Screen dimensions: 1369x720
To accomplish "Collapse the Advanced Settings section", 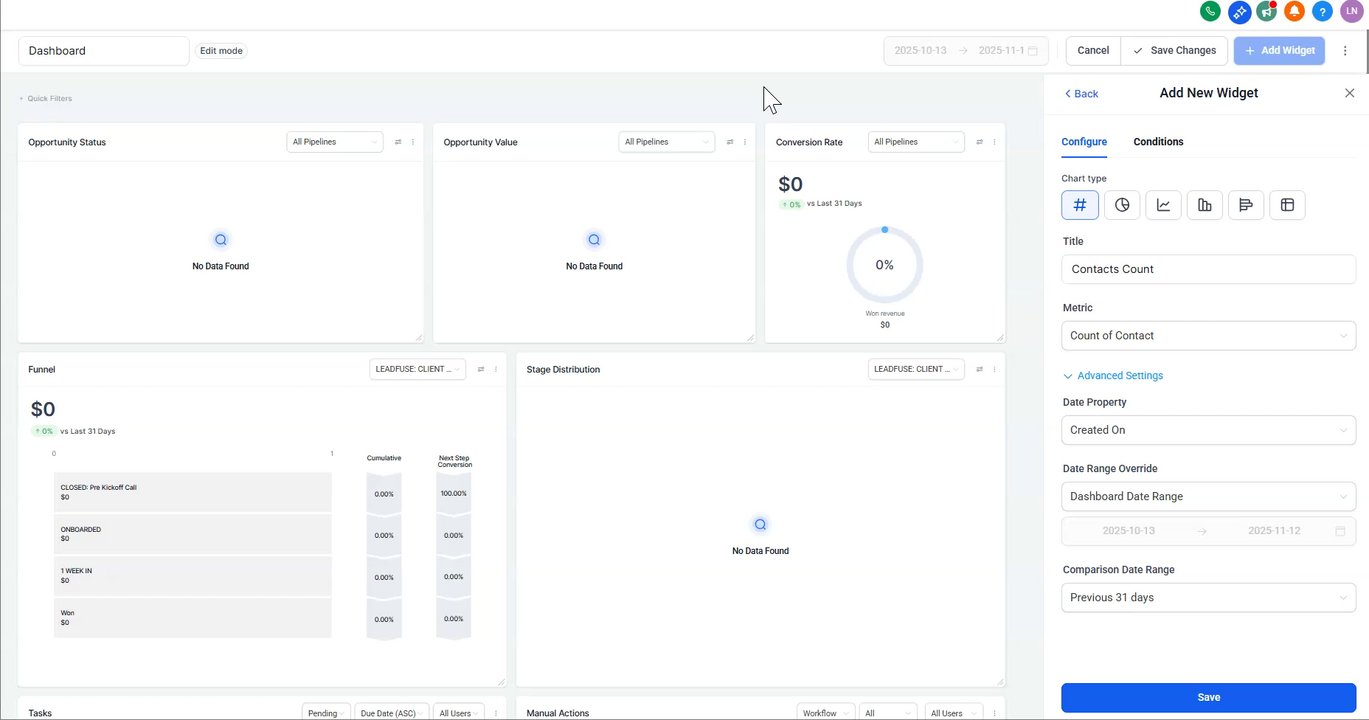I will tap(1113, 376).
